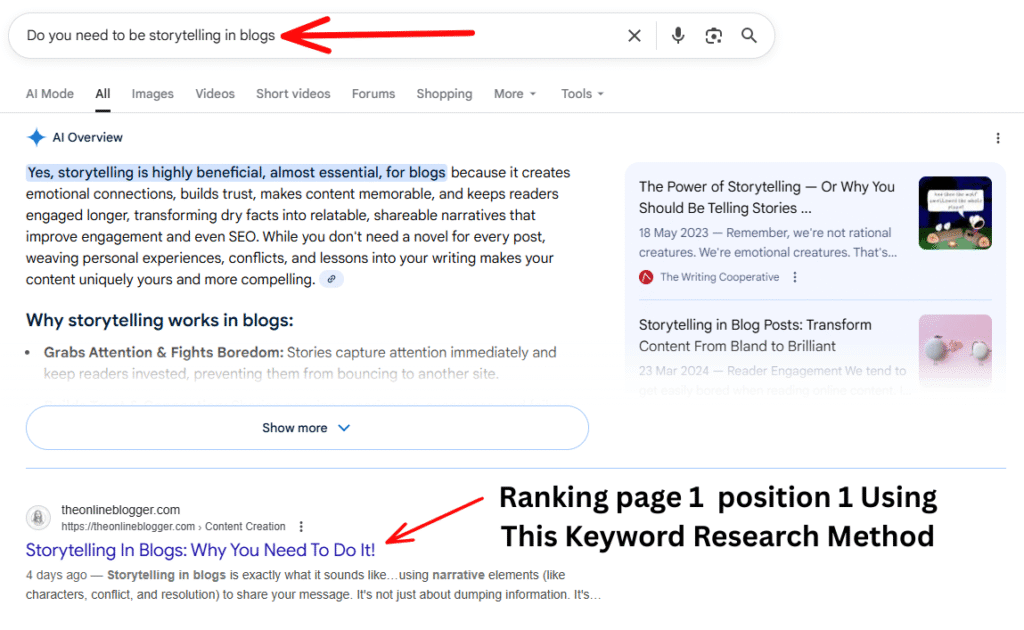Open options for the theonlineblogger.com result
Image resolution: width=1024 pixels, height=630 pixels.
(x=301, y=525)
